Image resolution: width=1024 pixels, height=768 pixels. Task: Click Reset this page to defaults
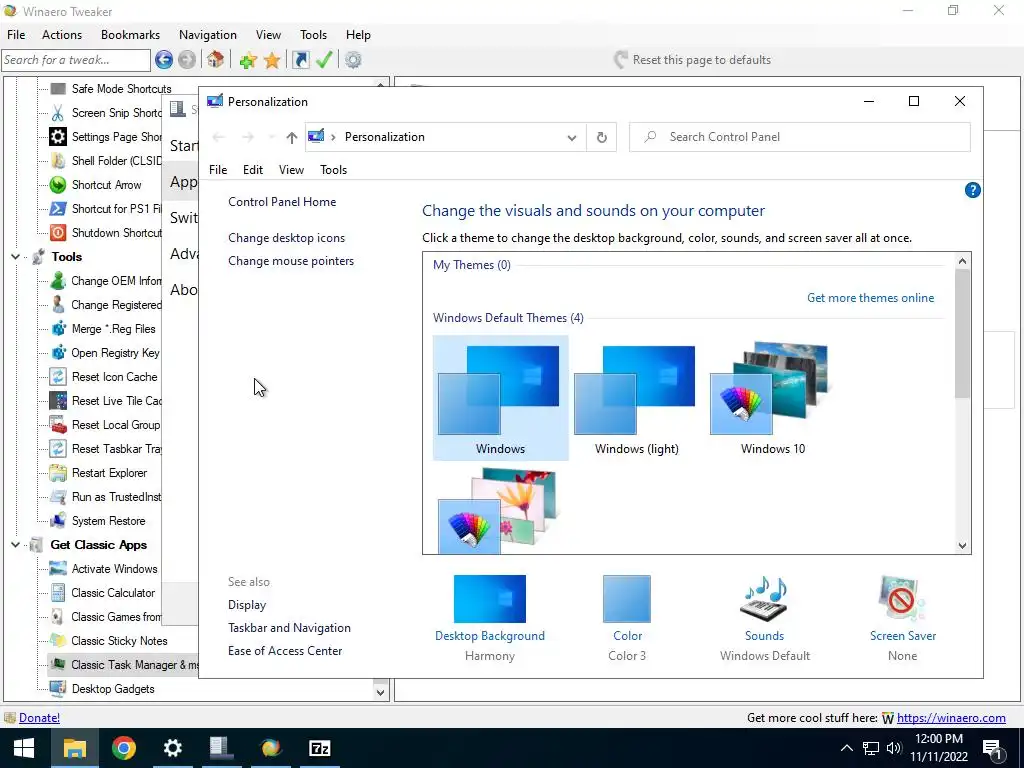[x=692, y=60]
